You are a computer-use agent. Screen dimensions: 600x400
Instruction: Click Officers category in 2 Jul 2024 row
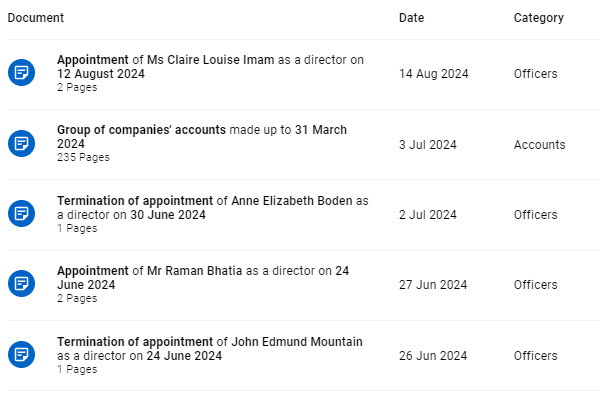point(535,215)
